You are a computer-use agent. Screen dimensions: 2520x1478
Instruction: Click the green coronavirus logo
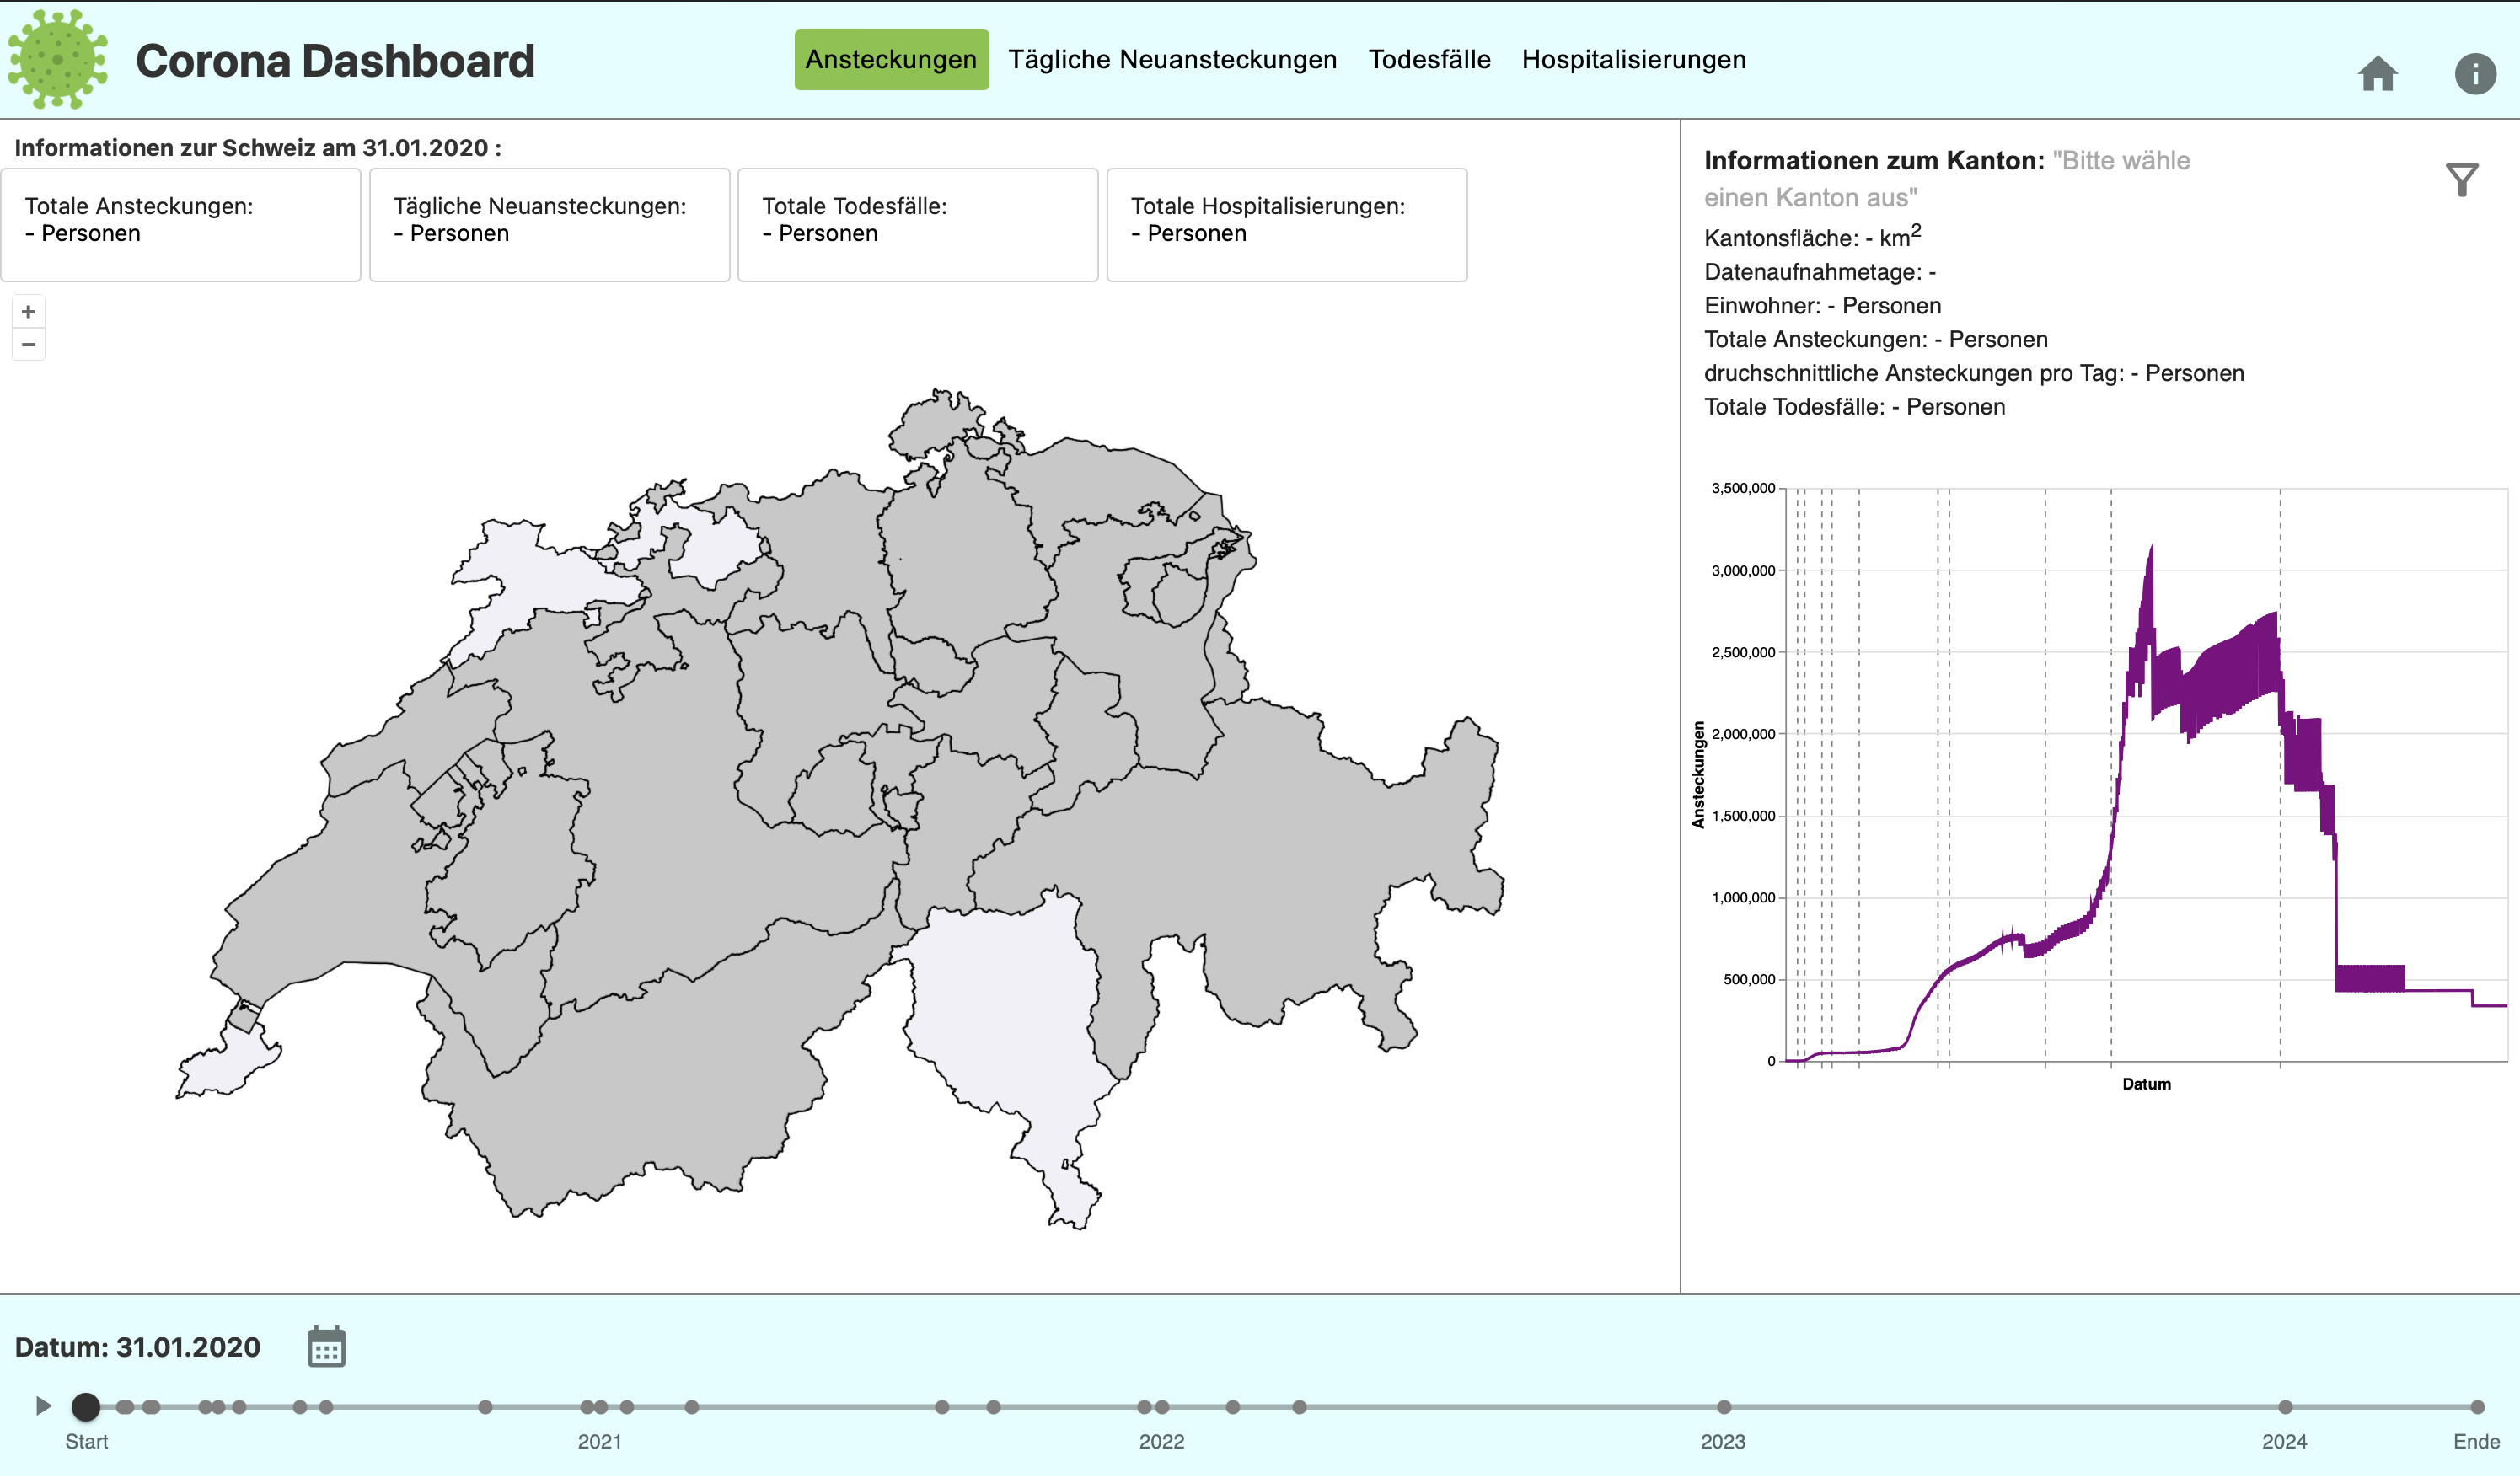point(58,59)
